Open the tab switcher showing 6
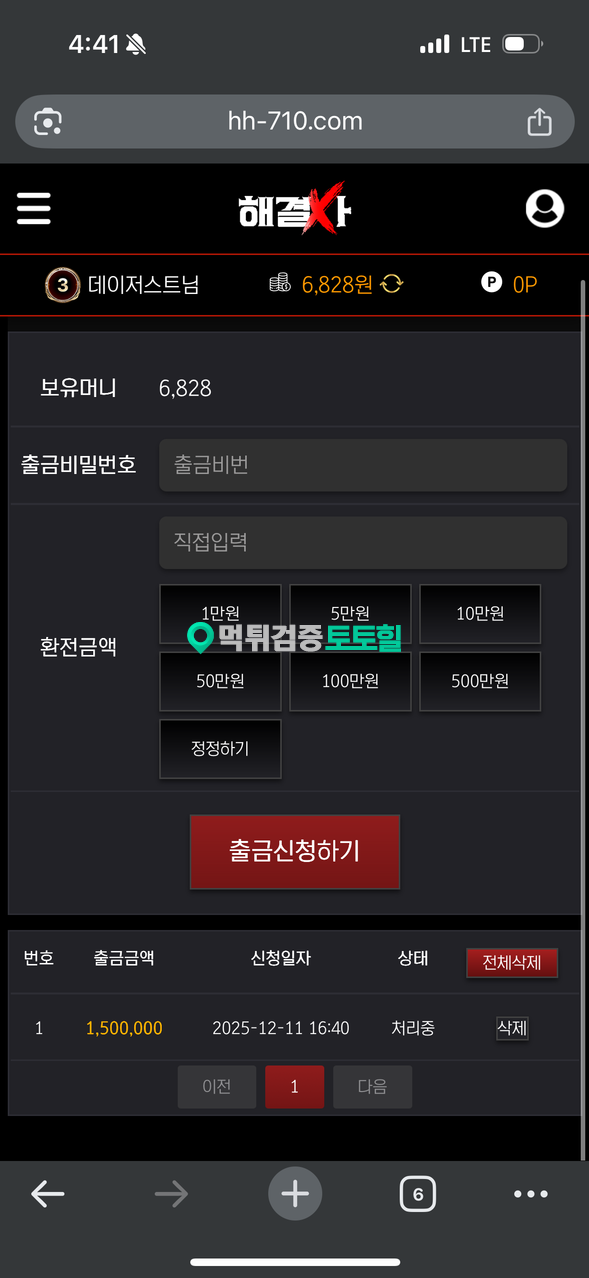The width and height of the screenshot is (589, 1278). (418, 1194)
